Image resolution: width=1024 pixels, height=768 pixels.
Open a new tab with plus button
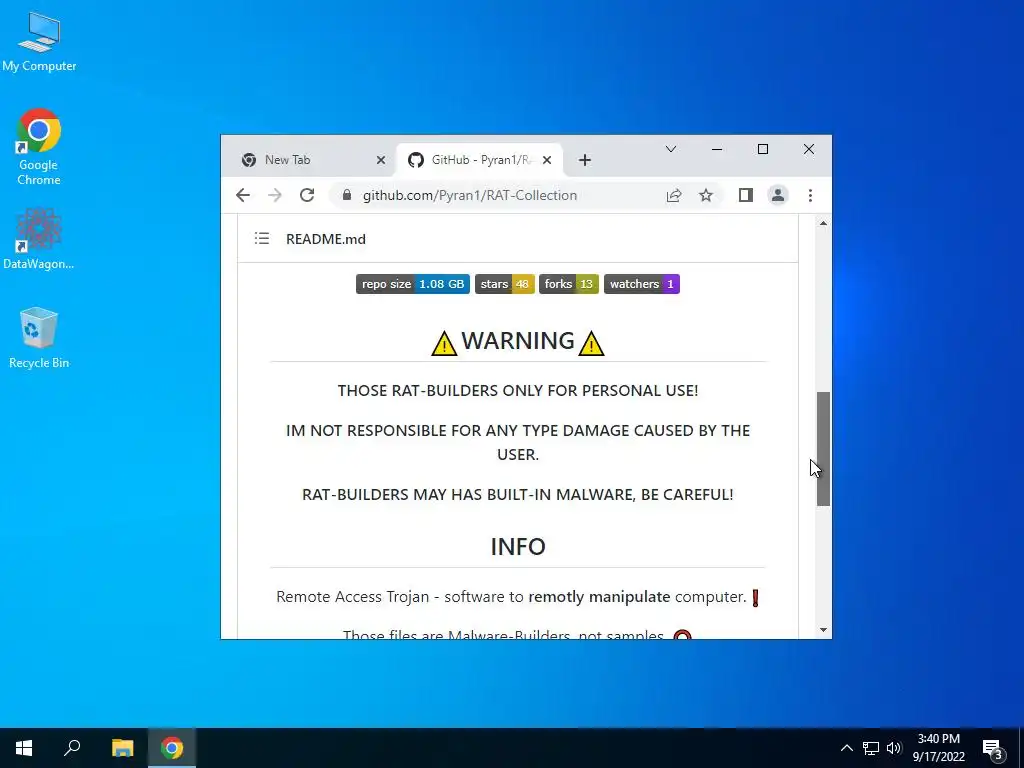click(x=584, y=160)
